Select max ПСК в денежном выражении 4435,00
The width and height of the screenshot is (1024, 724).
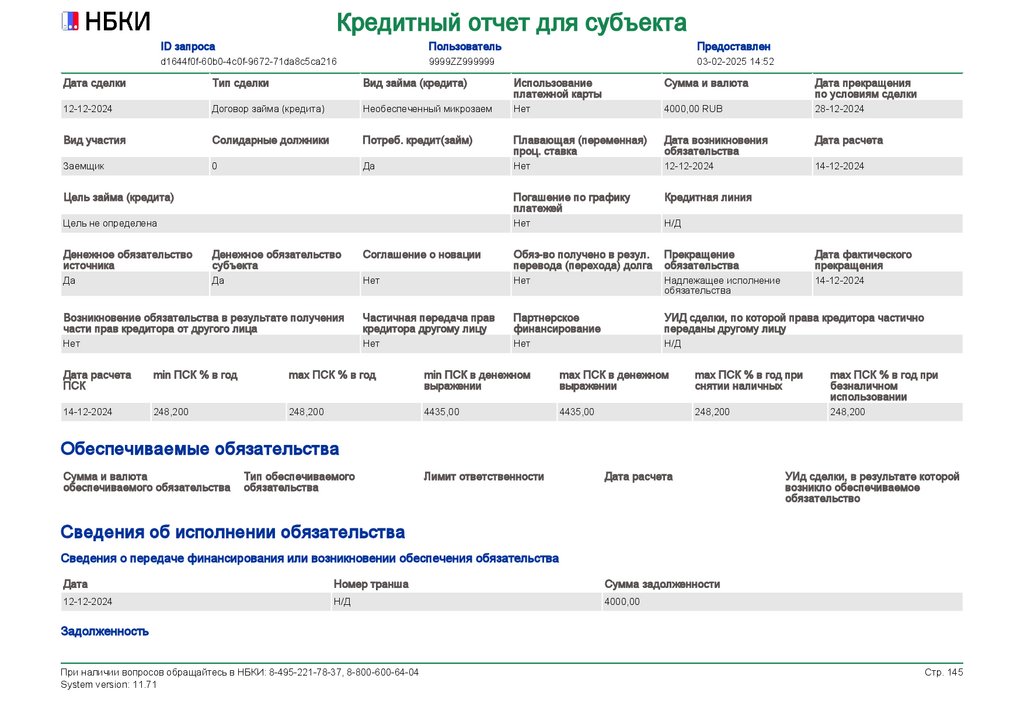coord(624,412)
